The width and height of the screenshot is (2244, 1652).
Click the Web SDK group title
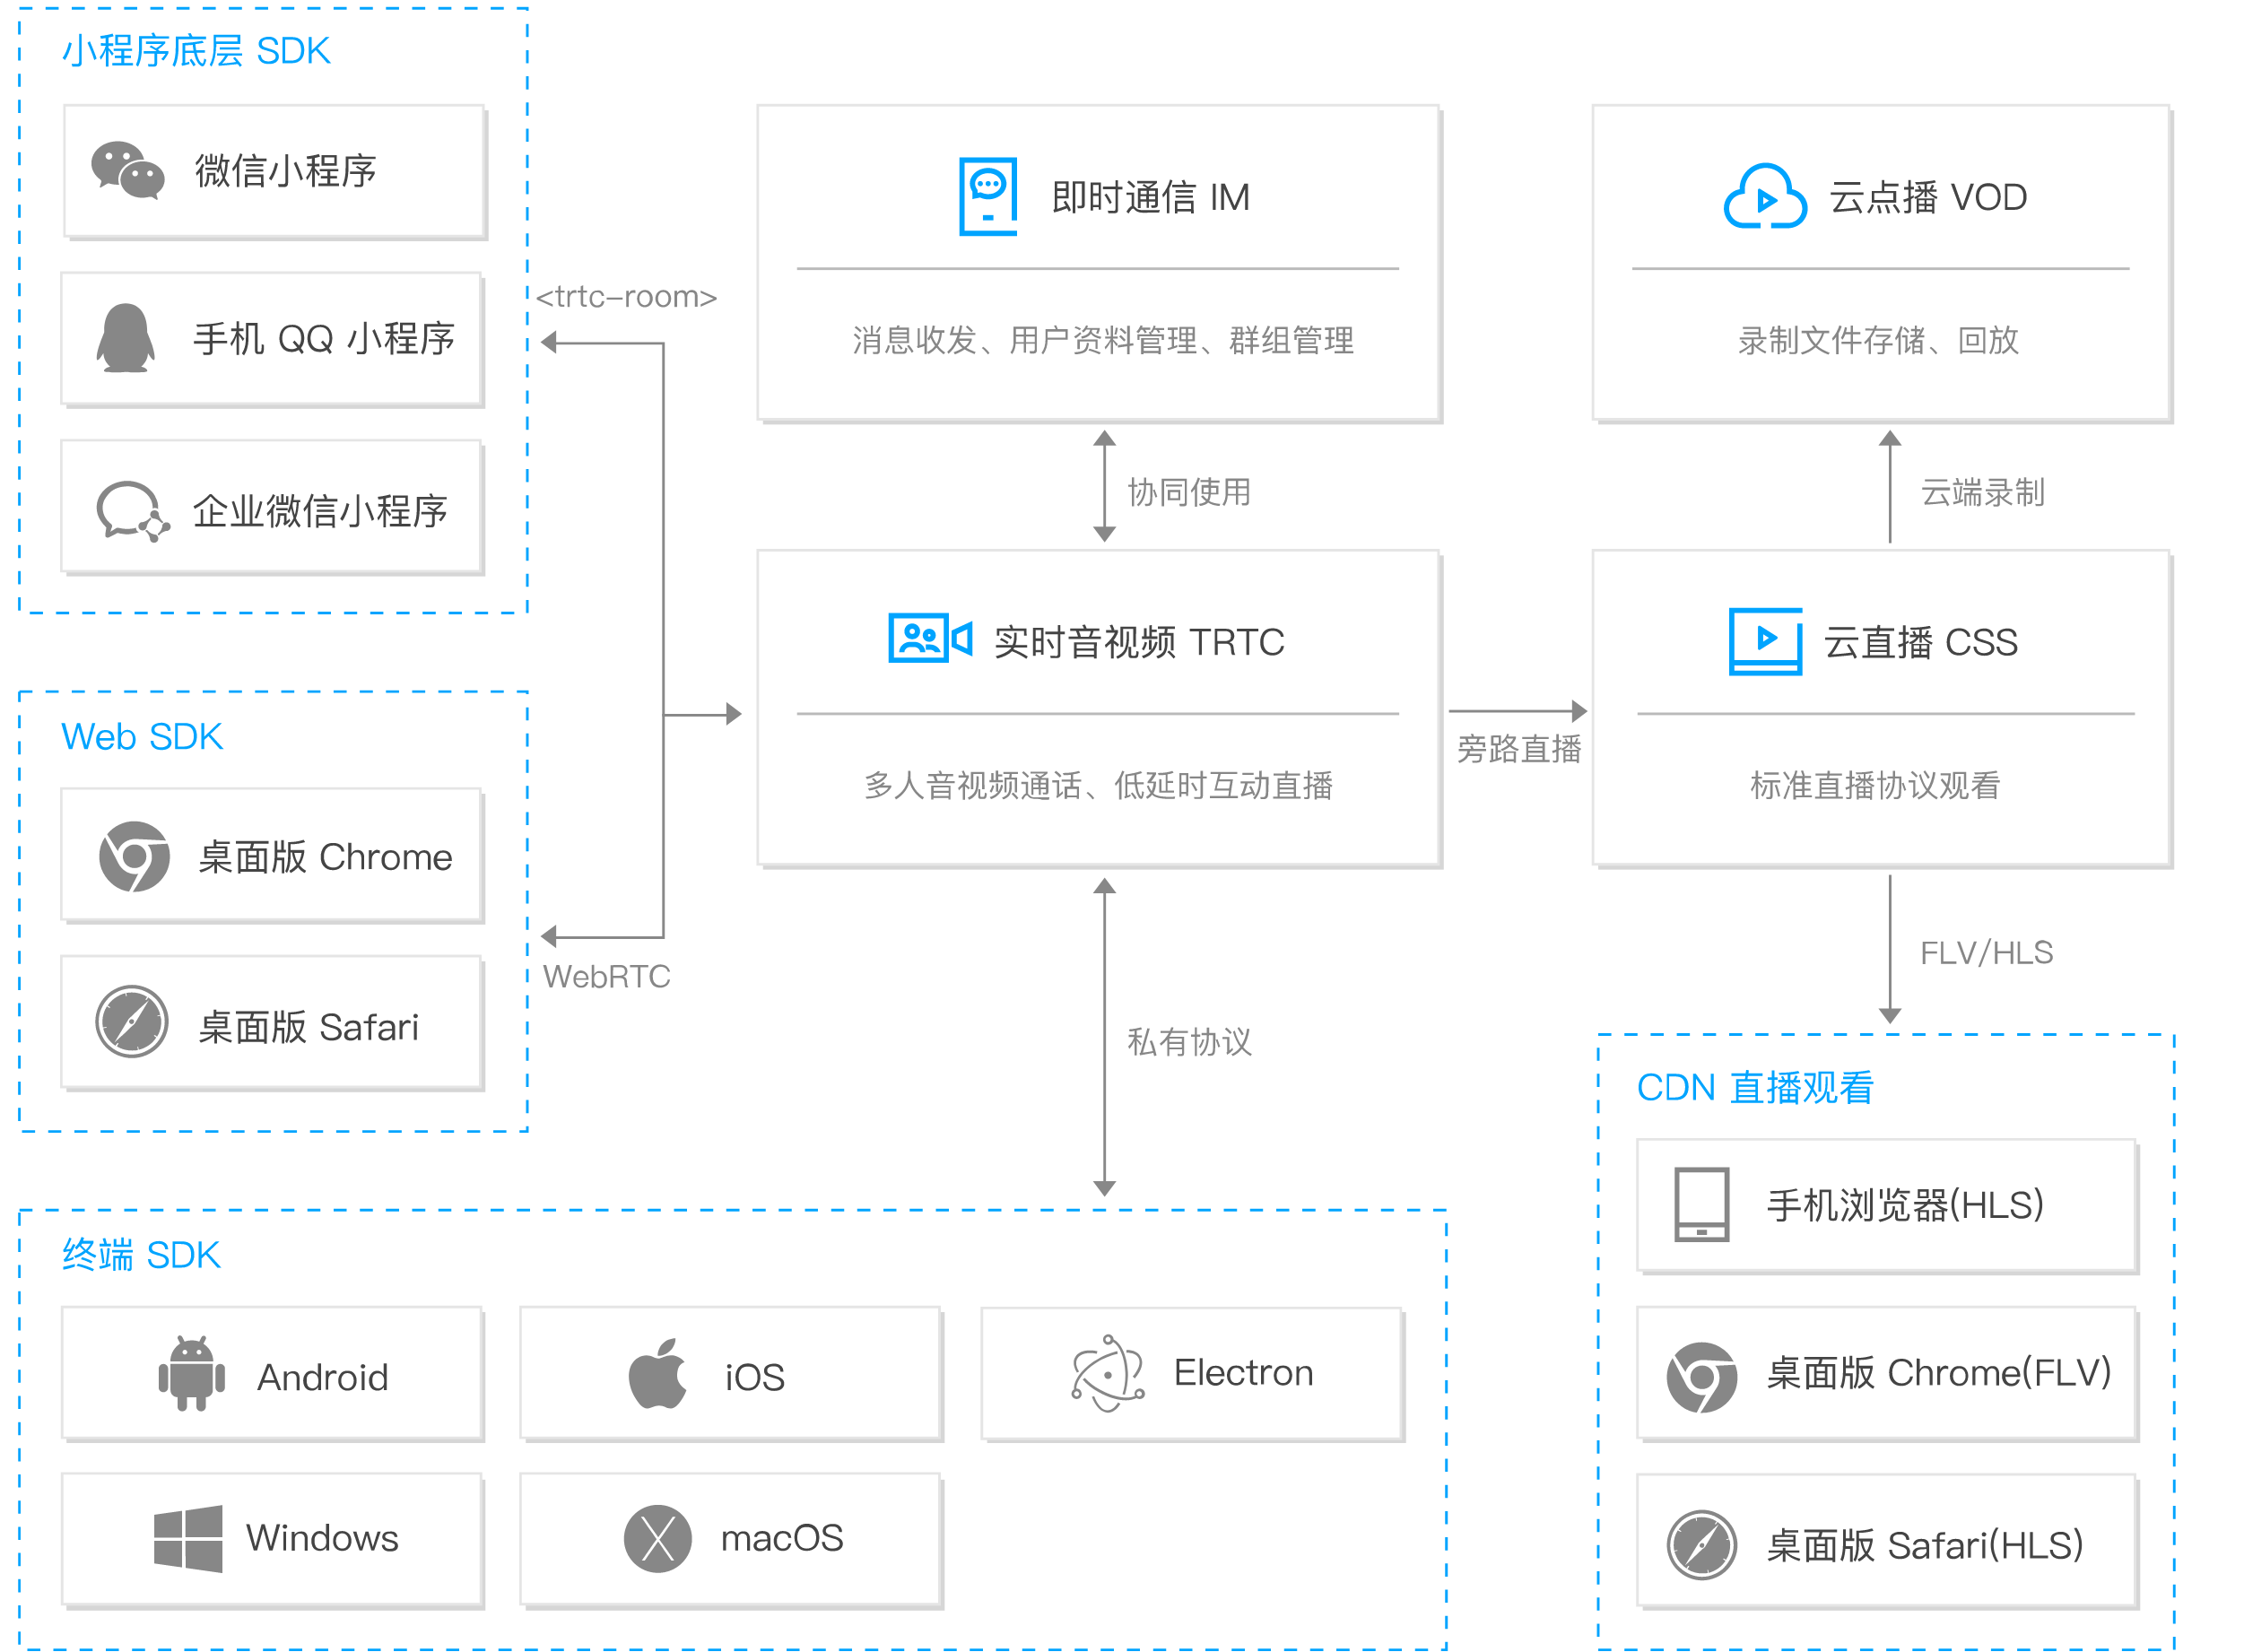click(x=142, y=737)
